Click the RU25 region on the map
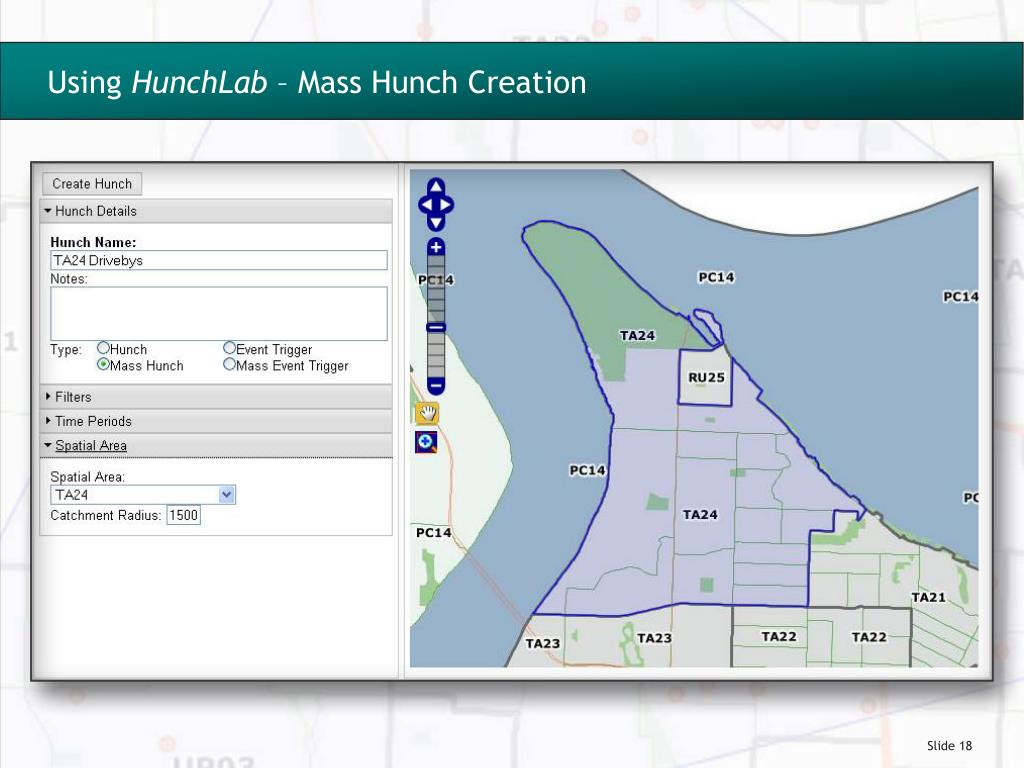 [x=706, y=377]
